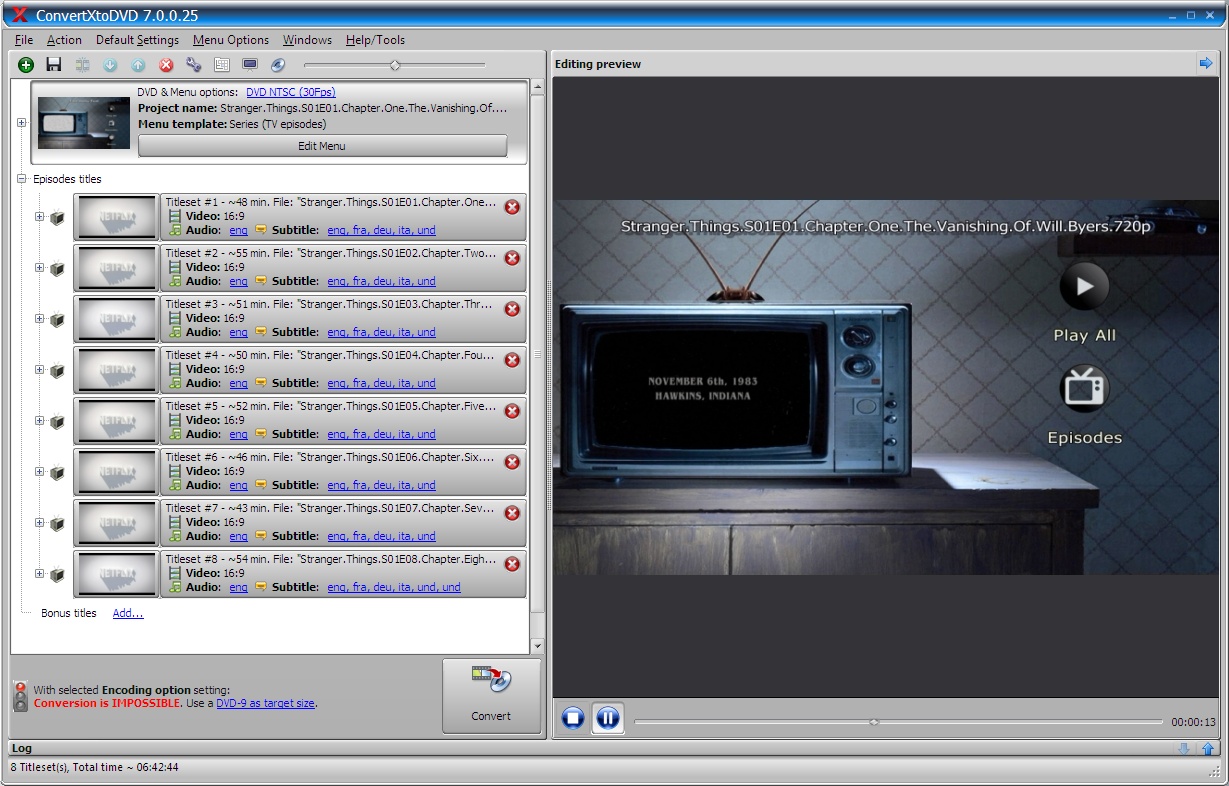Expand the DVD & Menu options node
This screenshot has width=1229, height=786.
22,123
